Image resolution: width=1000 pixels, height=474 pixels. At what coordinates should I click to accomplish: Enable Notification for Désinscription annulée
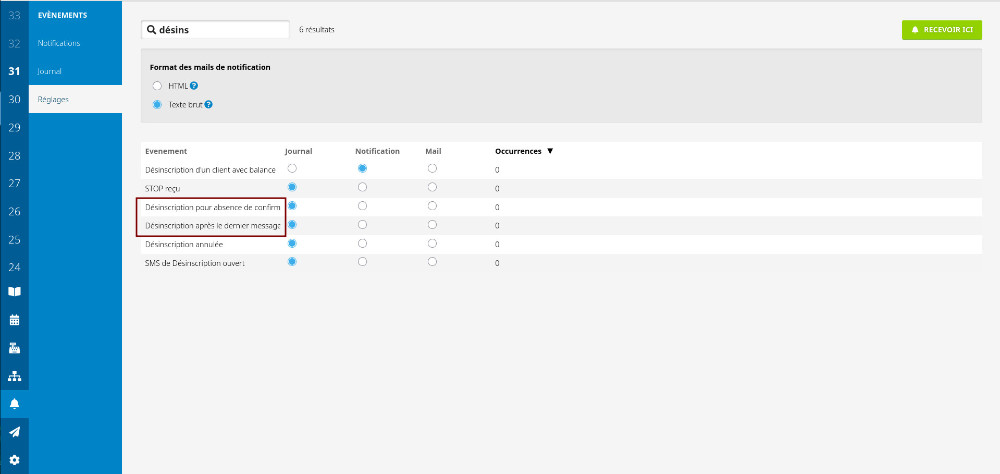pos(362,243)
